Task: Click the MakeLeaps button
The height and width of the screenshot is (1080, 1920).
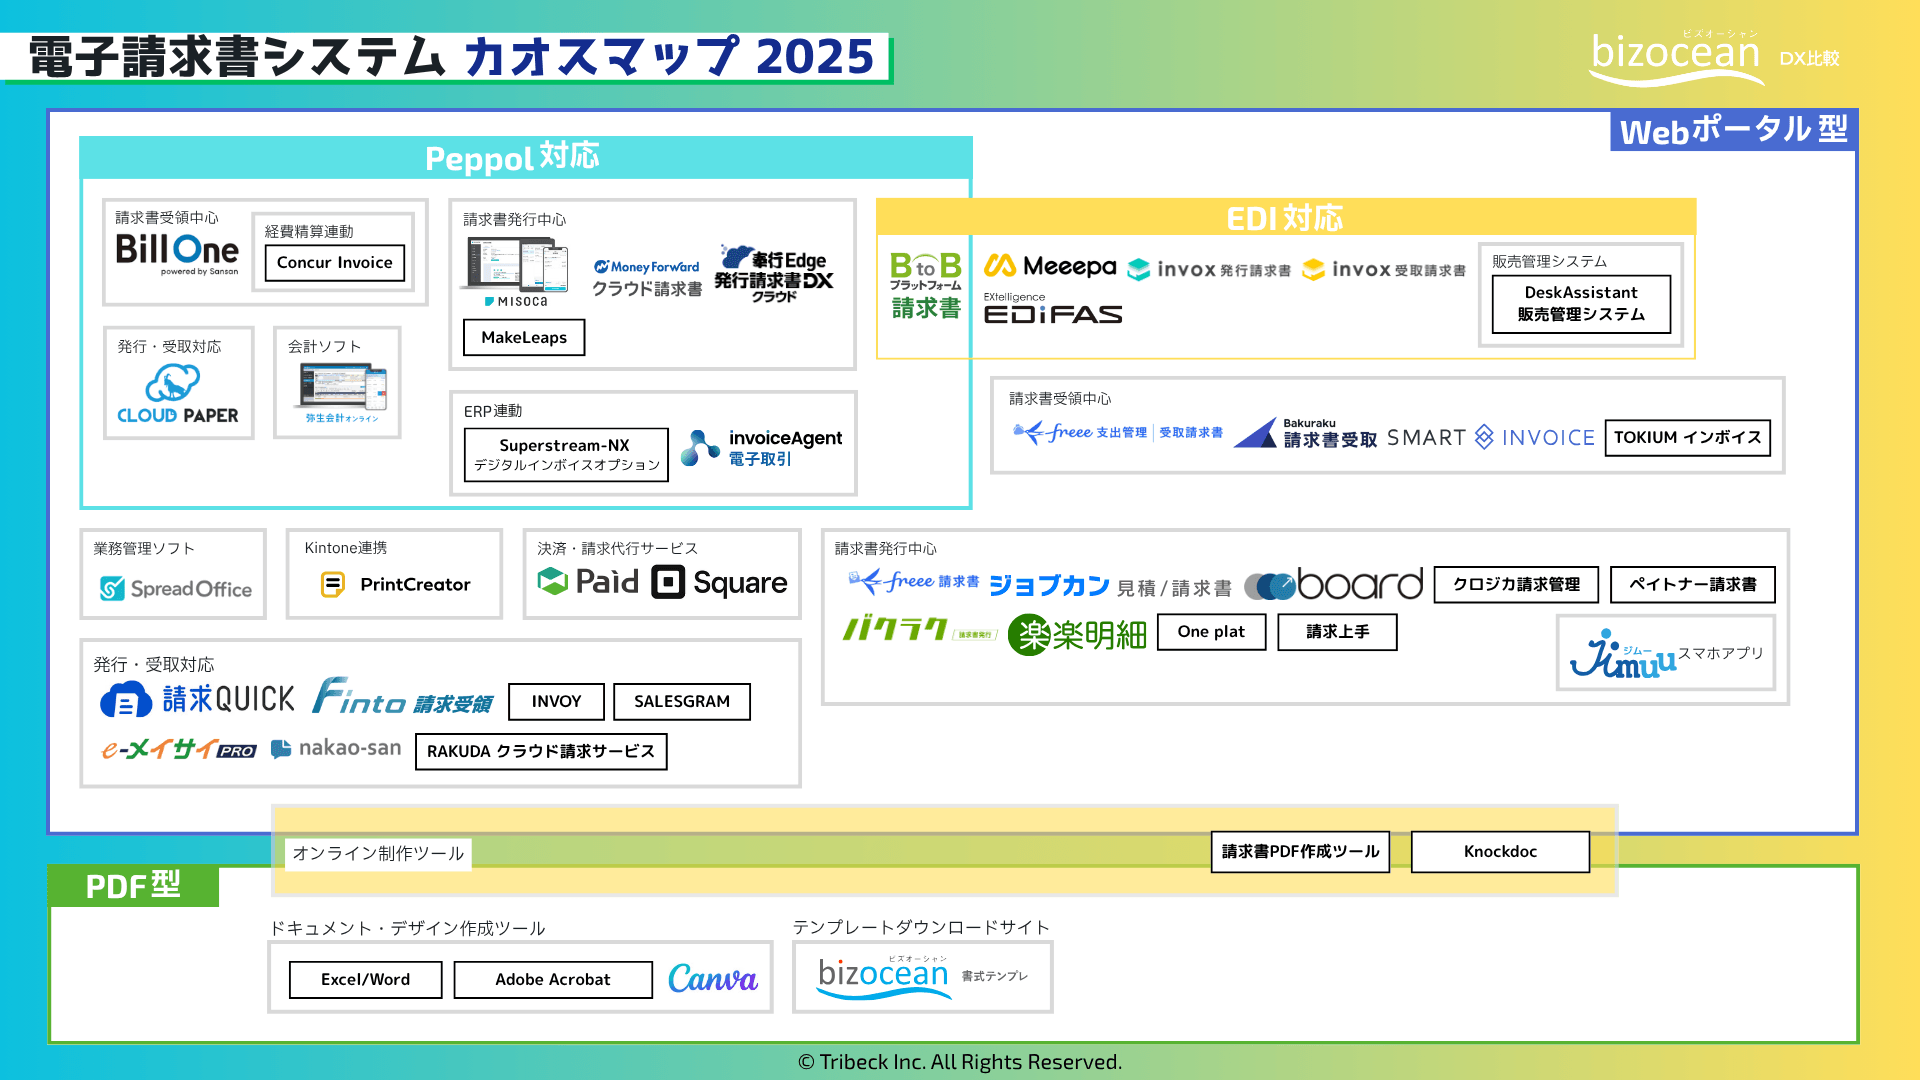Action: [523, 337]
